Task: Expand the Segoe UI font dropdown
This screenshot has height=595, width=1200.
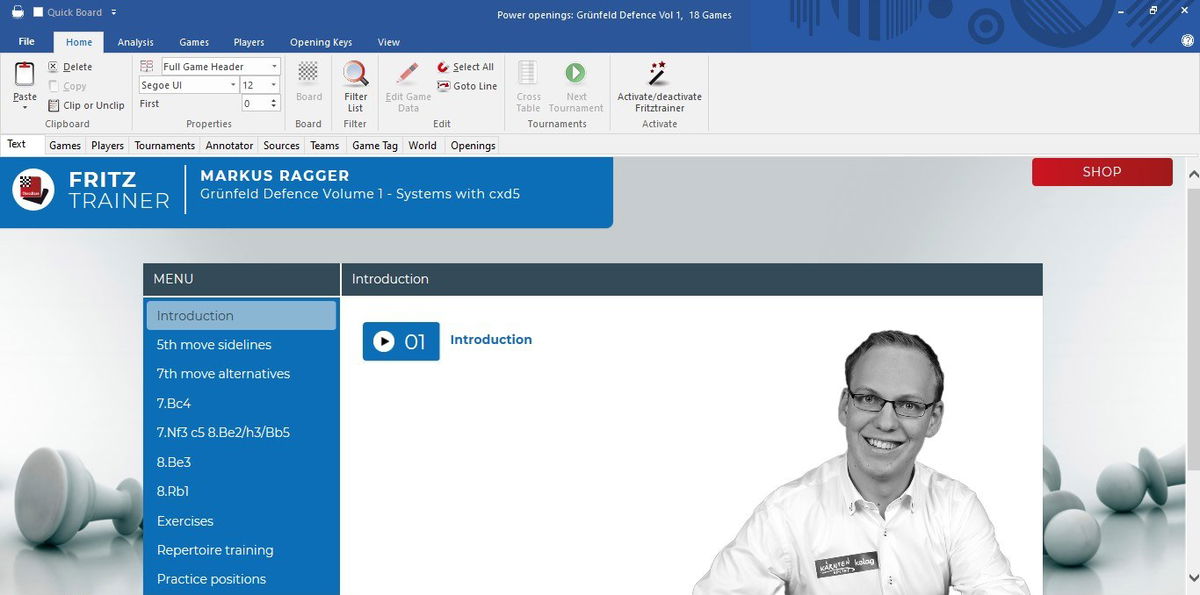Action: pos(232,86)
